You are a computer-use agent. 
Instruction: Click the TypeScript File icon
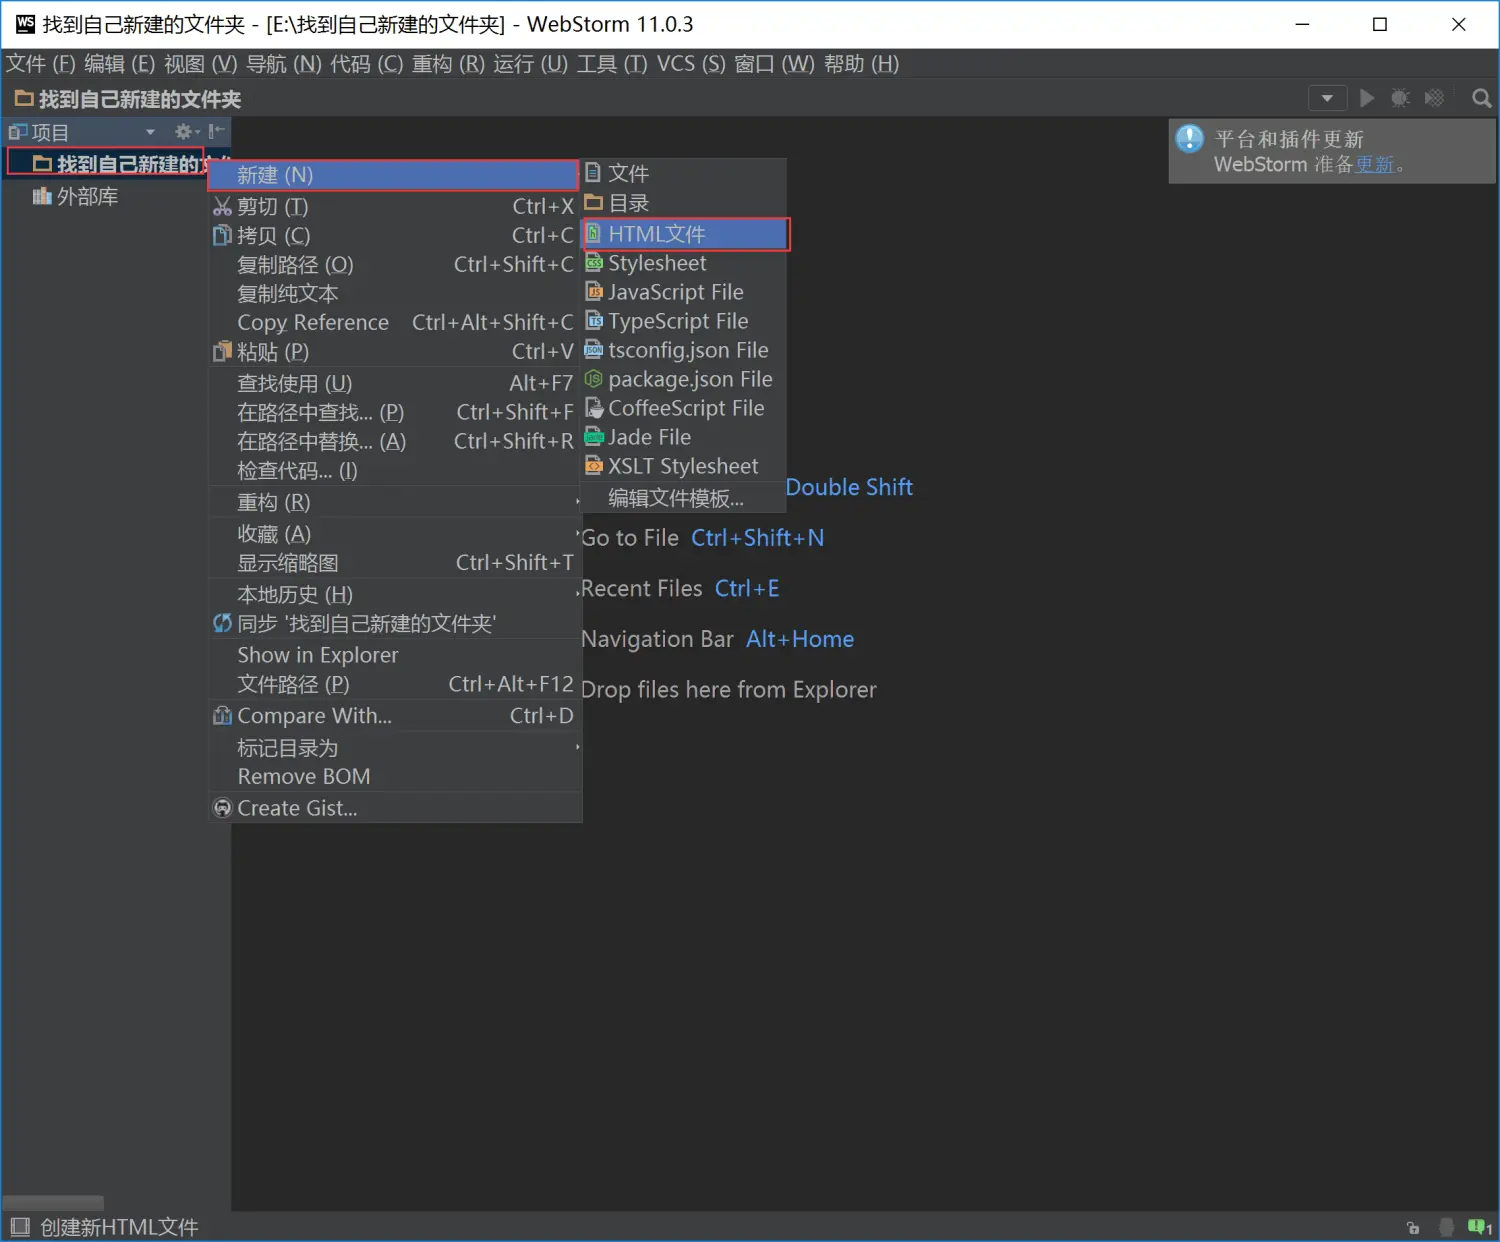point(594,321)
